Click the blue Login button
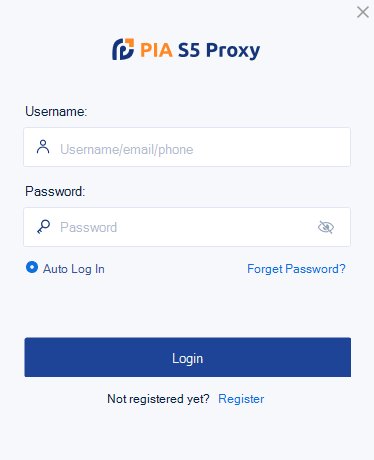Viewport: 374px width, 460px height. [188, 357]
